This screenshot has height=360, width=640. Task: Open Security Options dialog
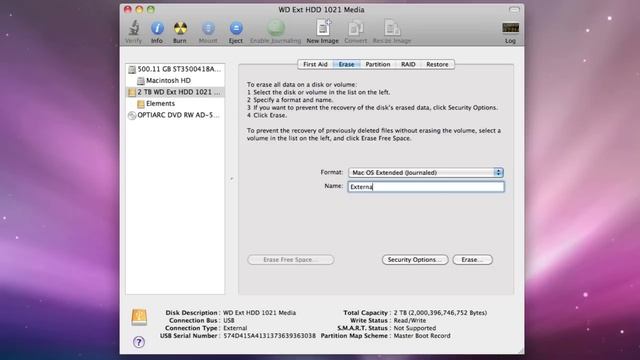[415, 260]
